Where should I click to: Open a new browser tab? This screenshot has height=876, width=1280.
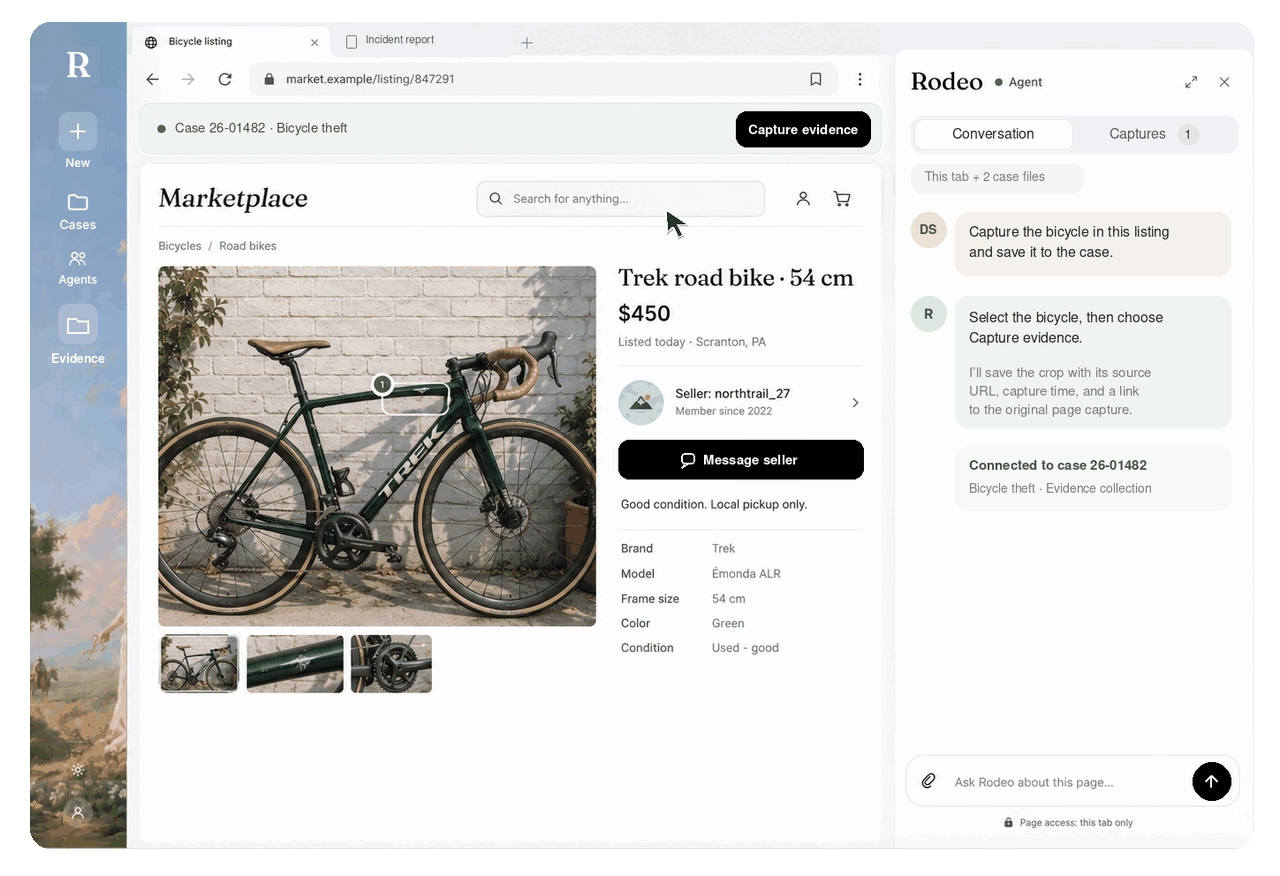(527, 42)
